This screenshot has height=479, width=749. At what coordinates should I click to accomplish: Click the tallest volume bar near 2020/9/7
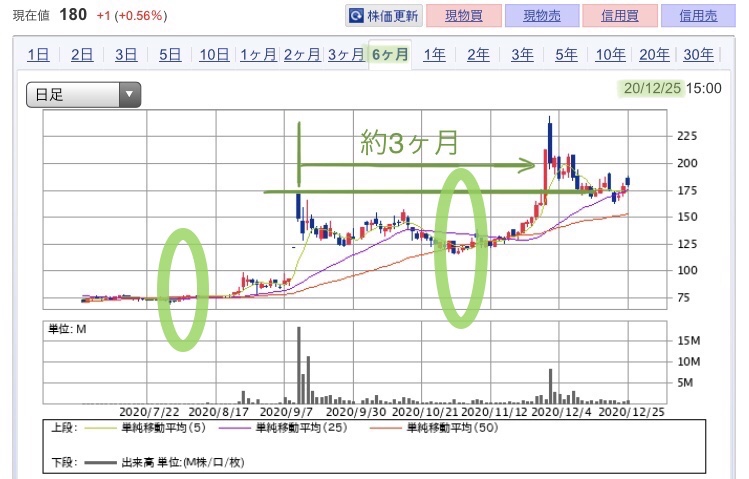coord(299,365)
